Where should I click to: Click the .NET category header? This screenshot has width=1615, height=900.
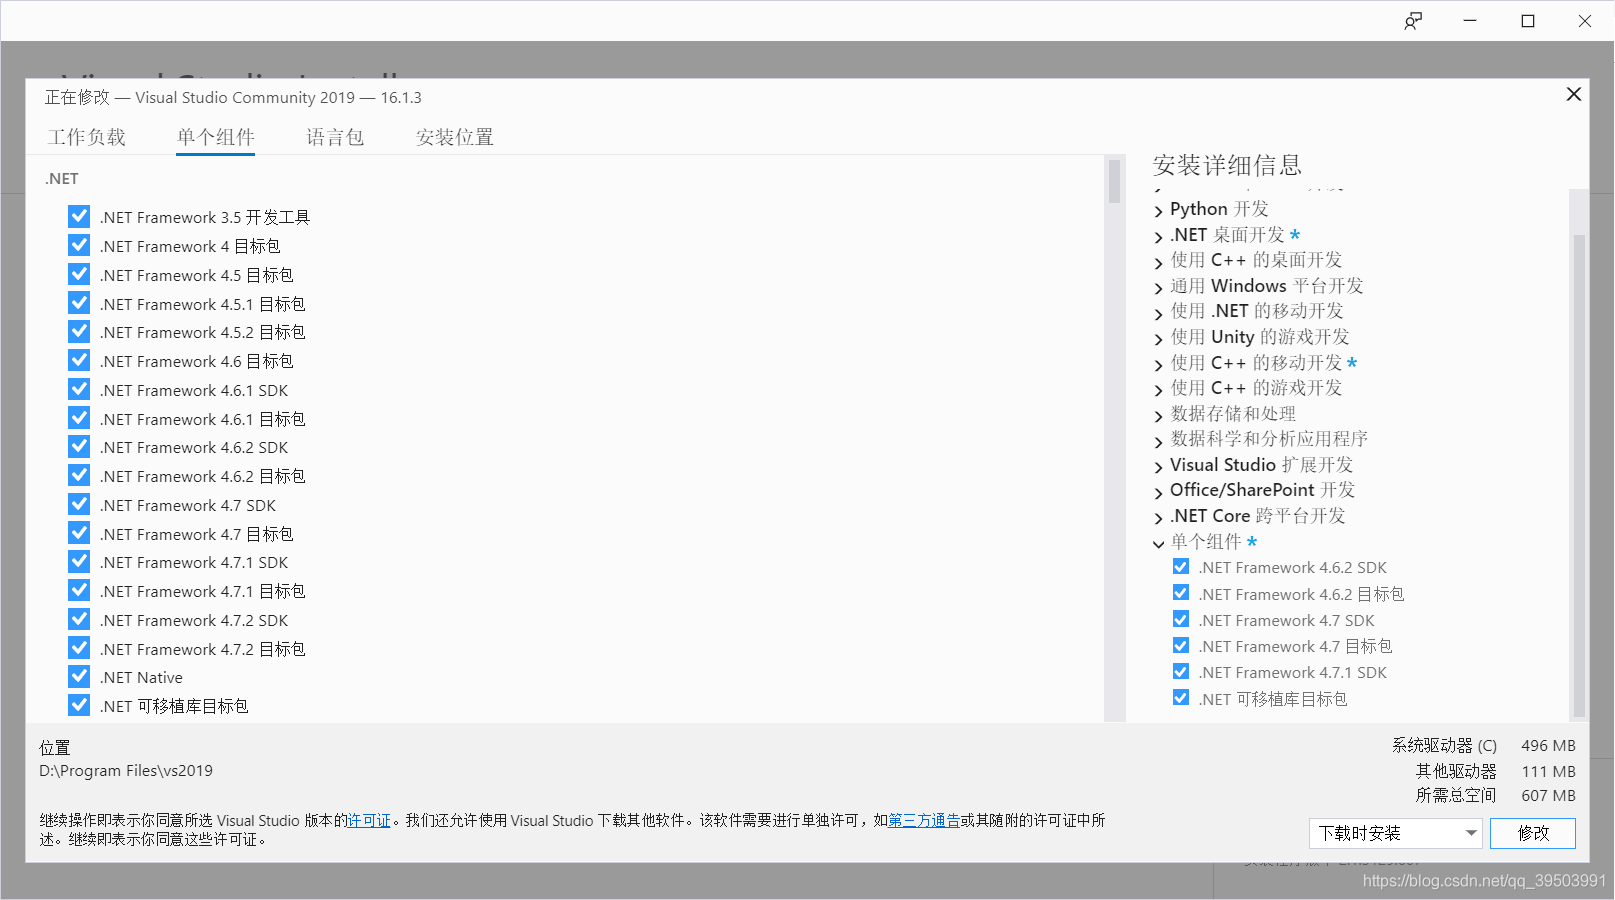[x=61, y=178]
